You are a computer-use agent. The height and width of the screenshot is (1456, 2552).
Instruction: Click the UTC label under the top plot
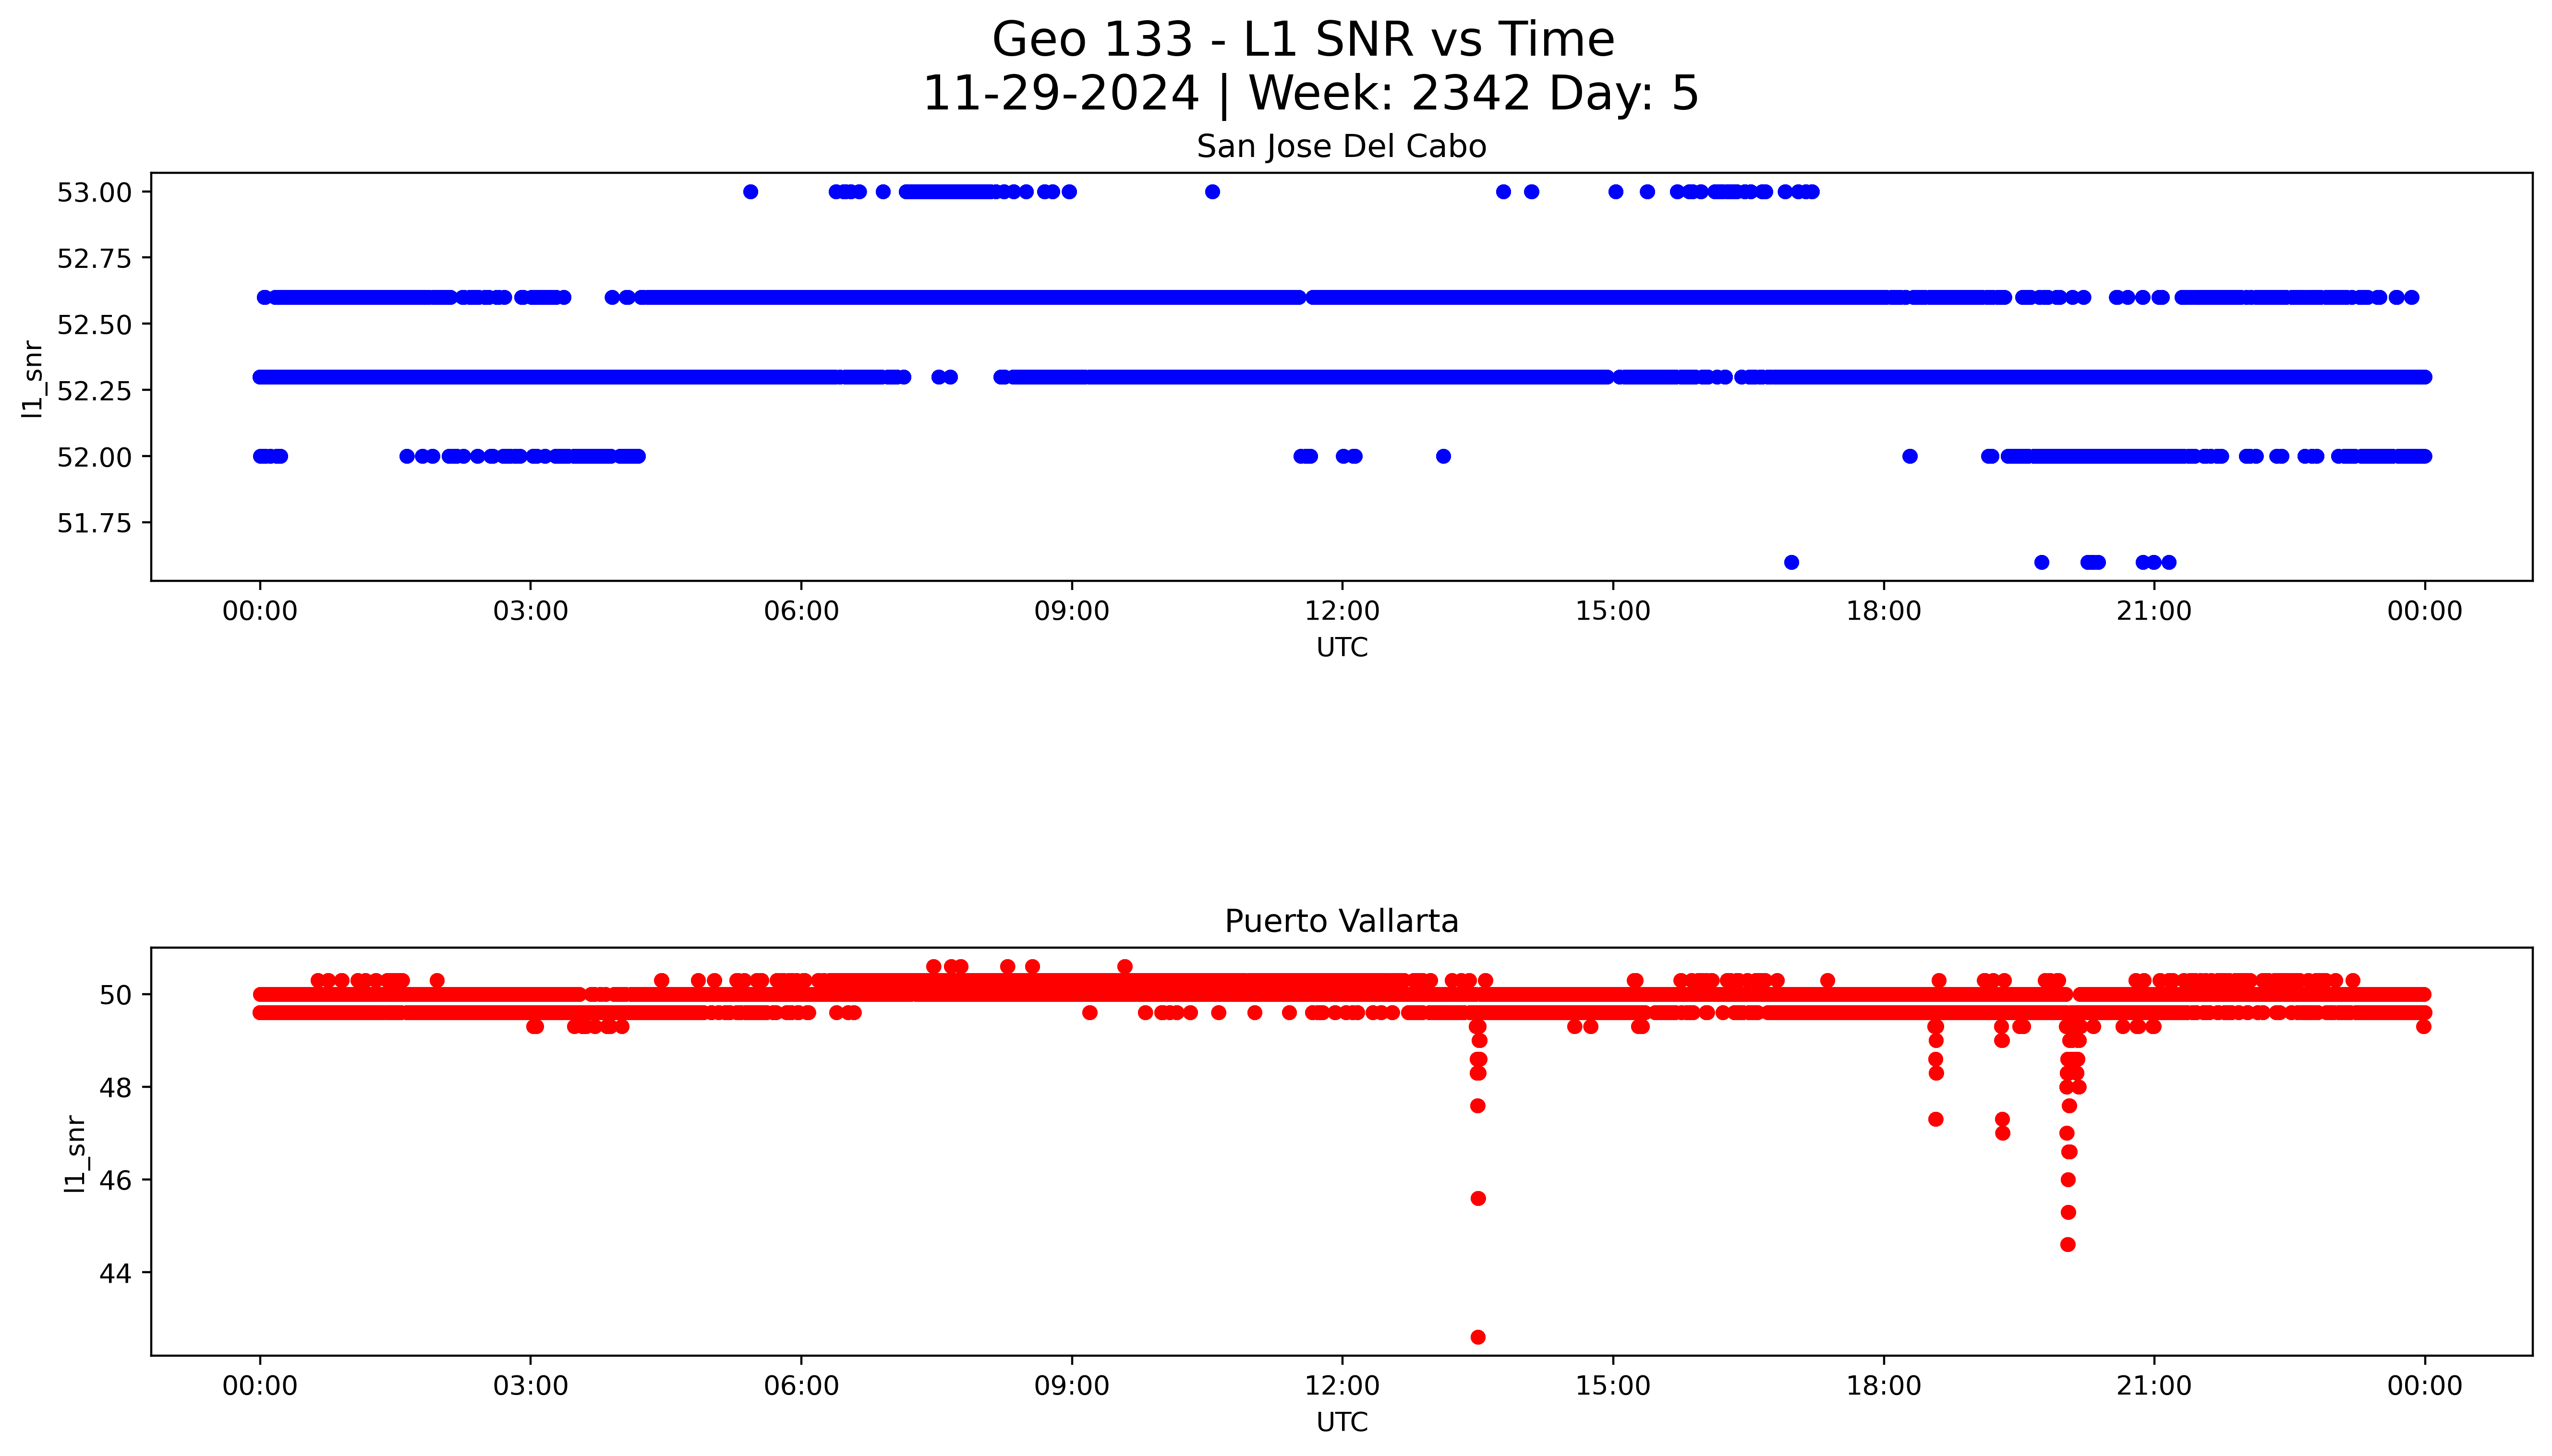[x=1341, y=647]
